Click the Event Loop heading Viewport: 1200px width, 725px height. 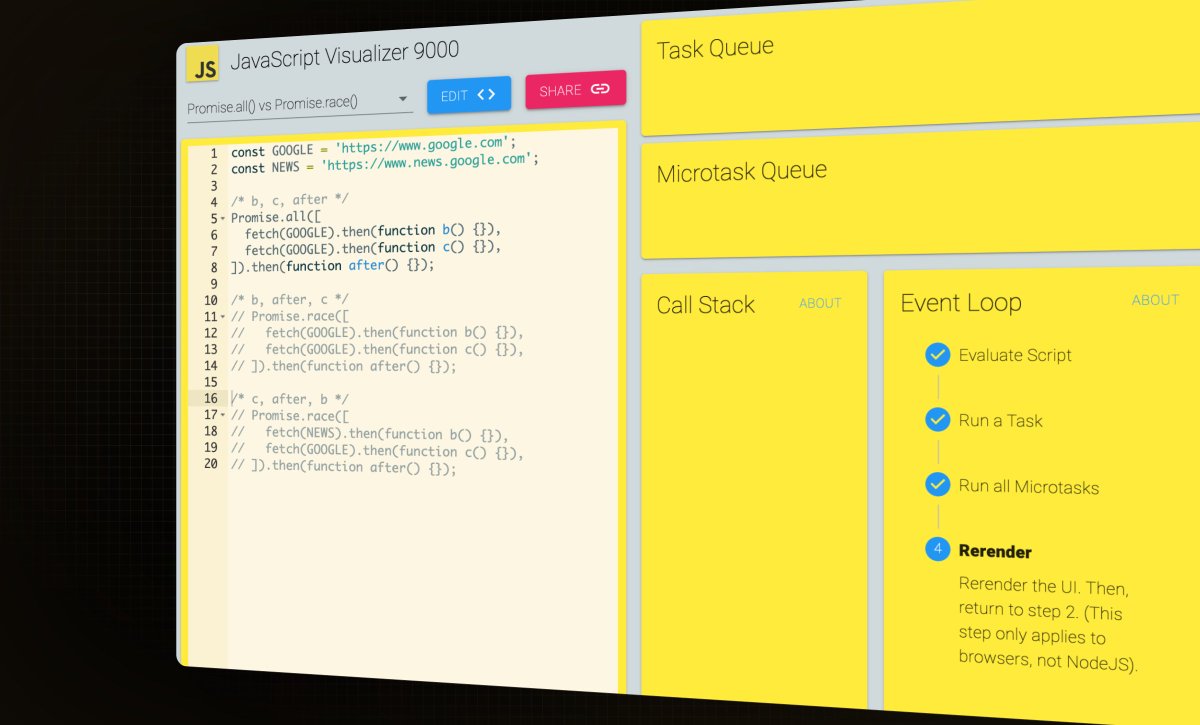[x=960, y=303]
